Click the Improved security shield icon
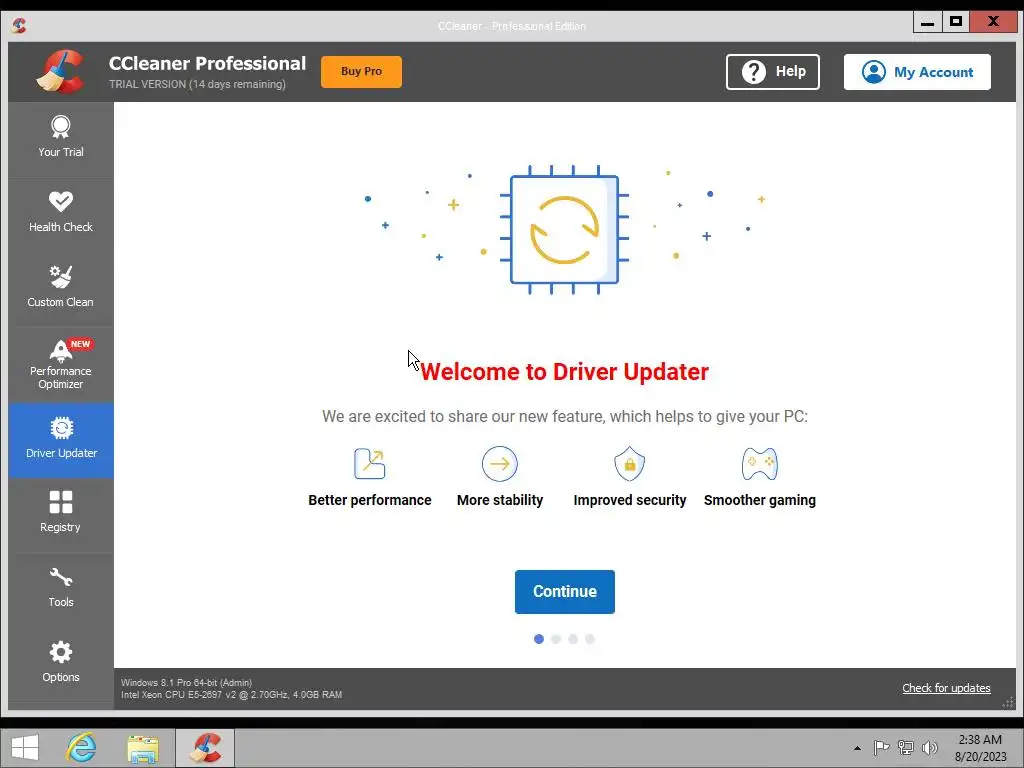Image resolution: width=1024 pixels, height=768 pixels. pyautogui.click(x=630, y=464)
